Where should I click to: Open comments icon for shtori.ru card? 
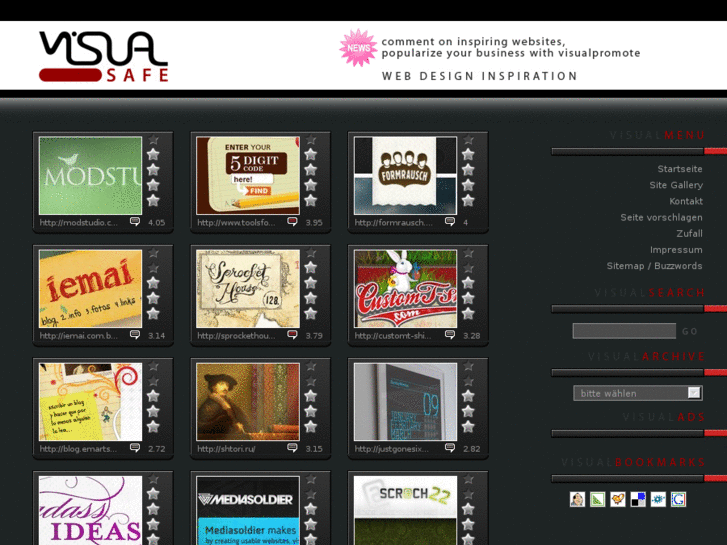pos(292,448)
